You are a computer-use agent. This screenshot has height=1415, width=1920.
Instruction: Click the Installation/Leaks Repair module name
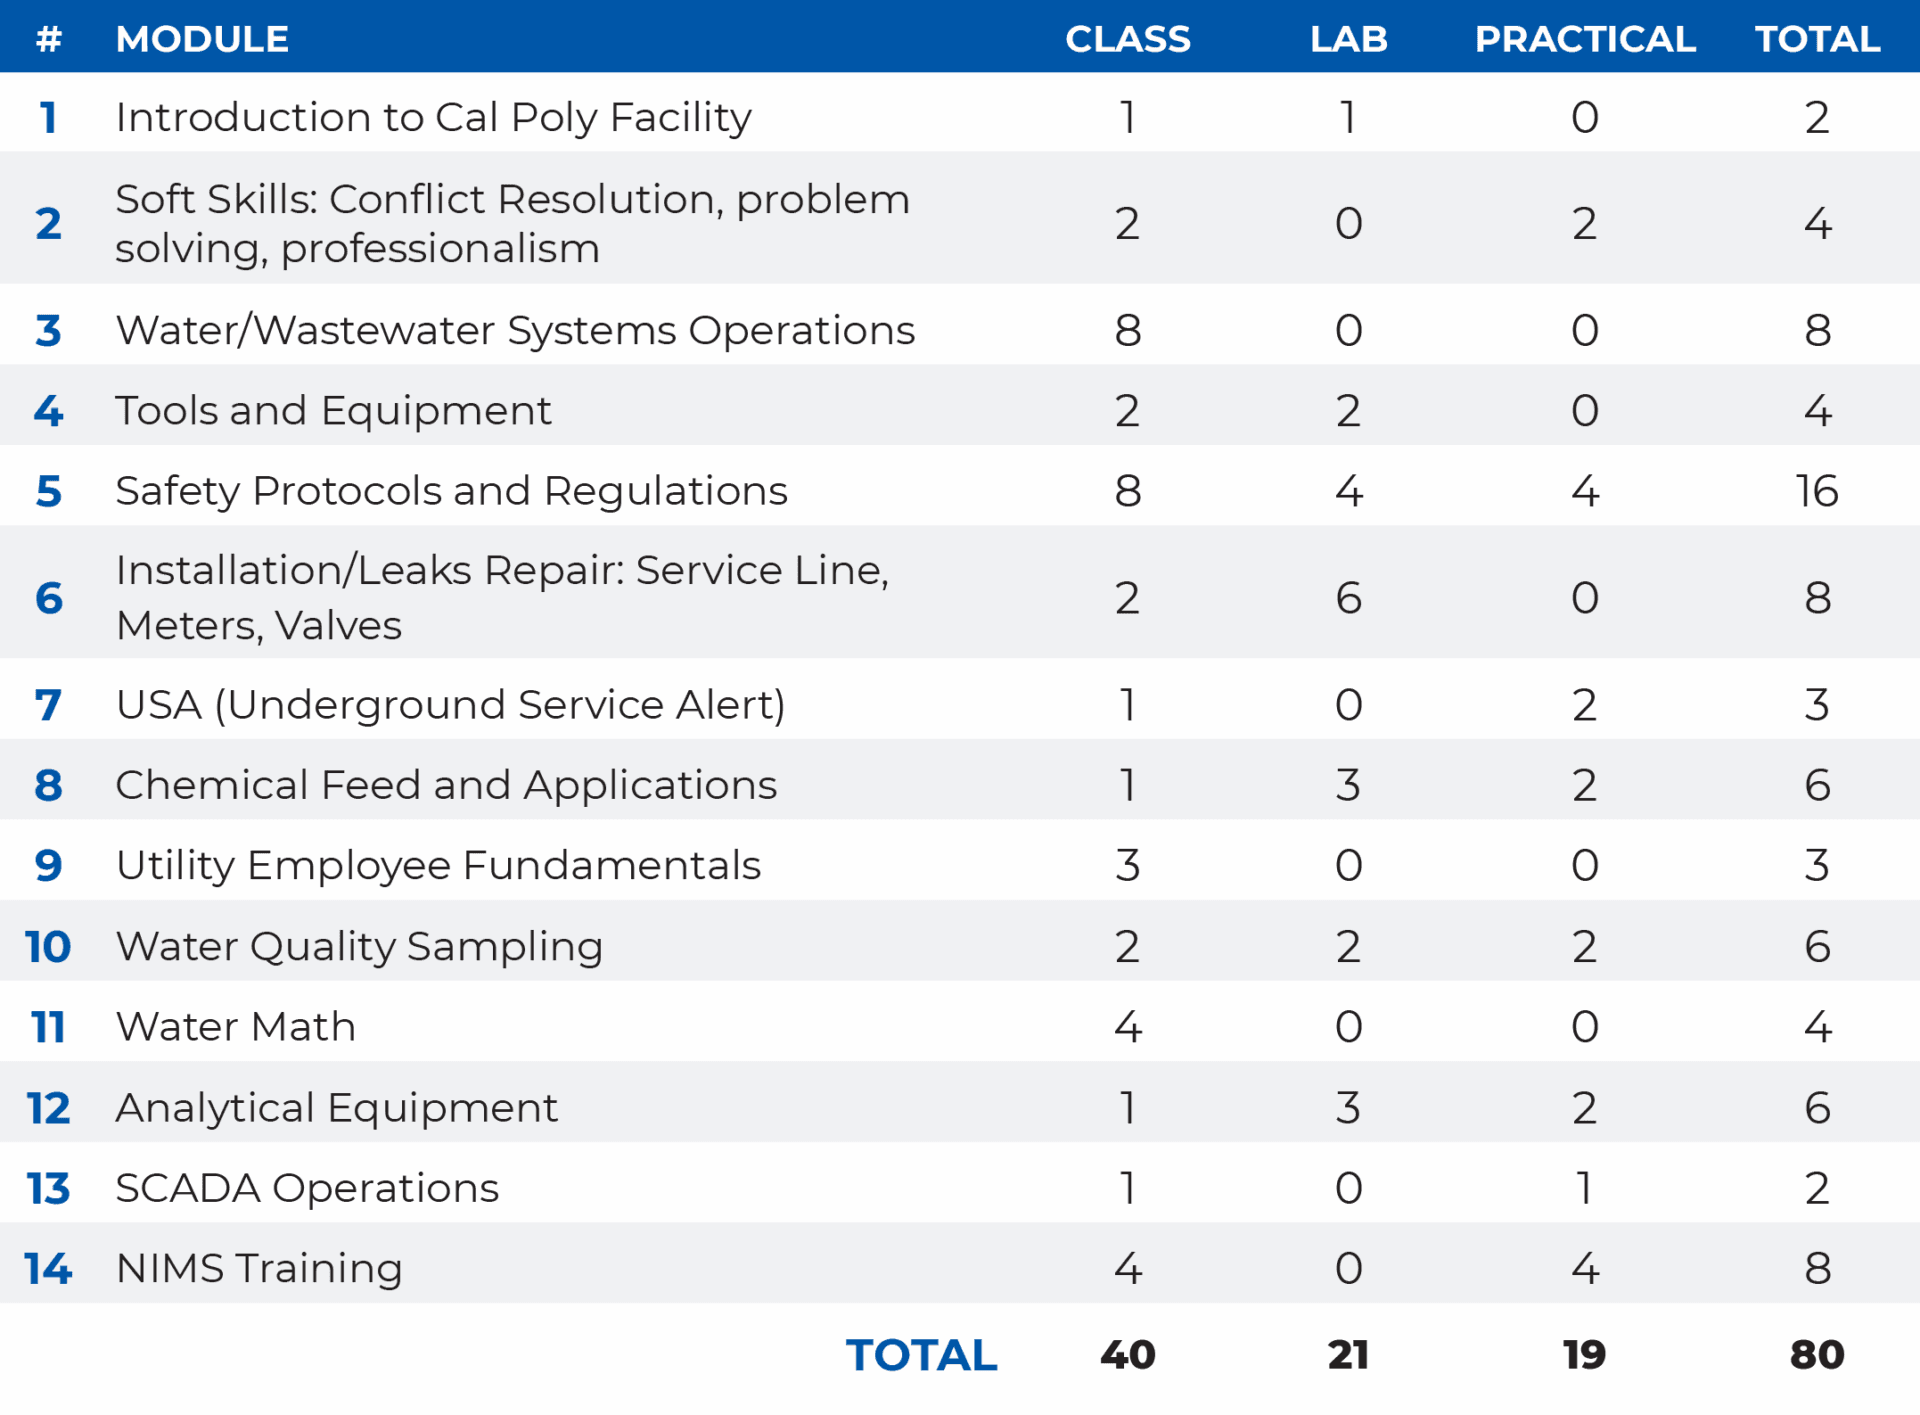point(503,596)
